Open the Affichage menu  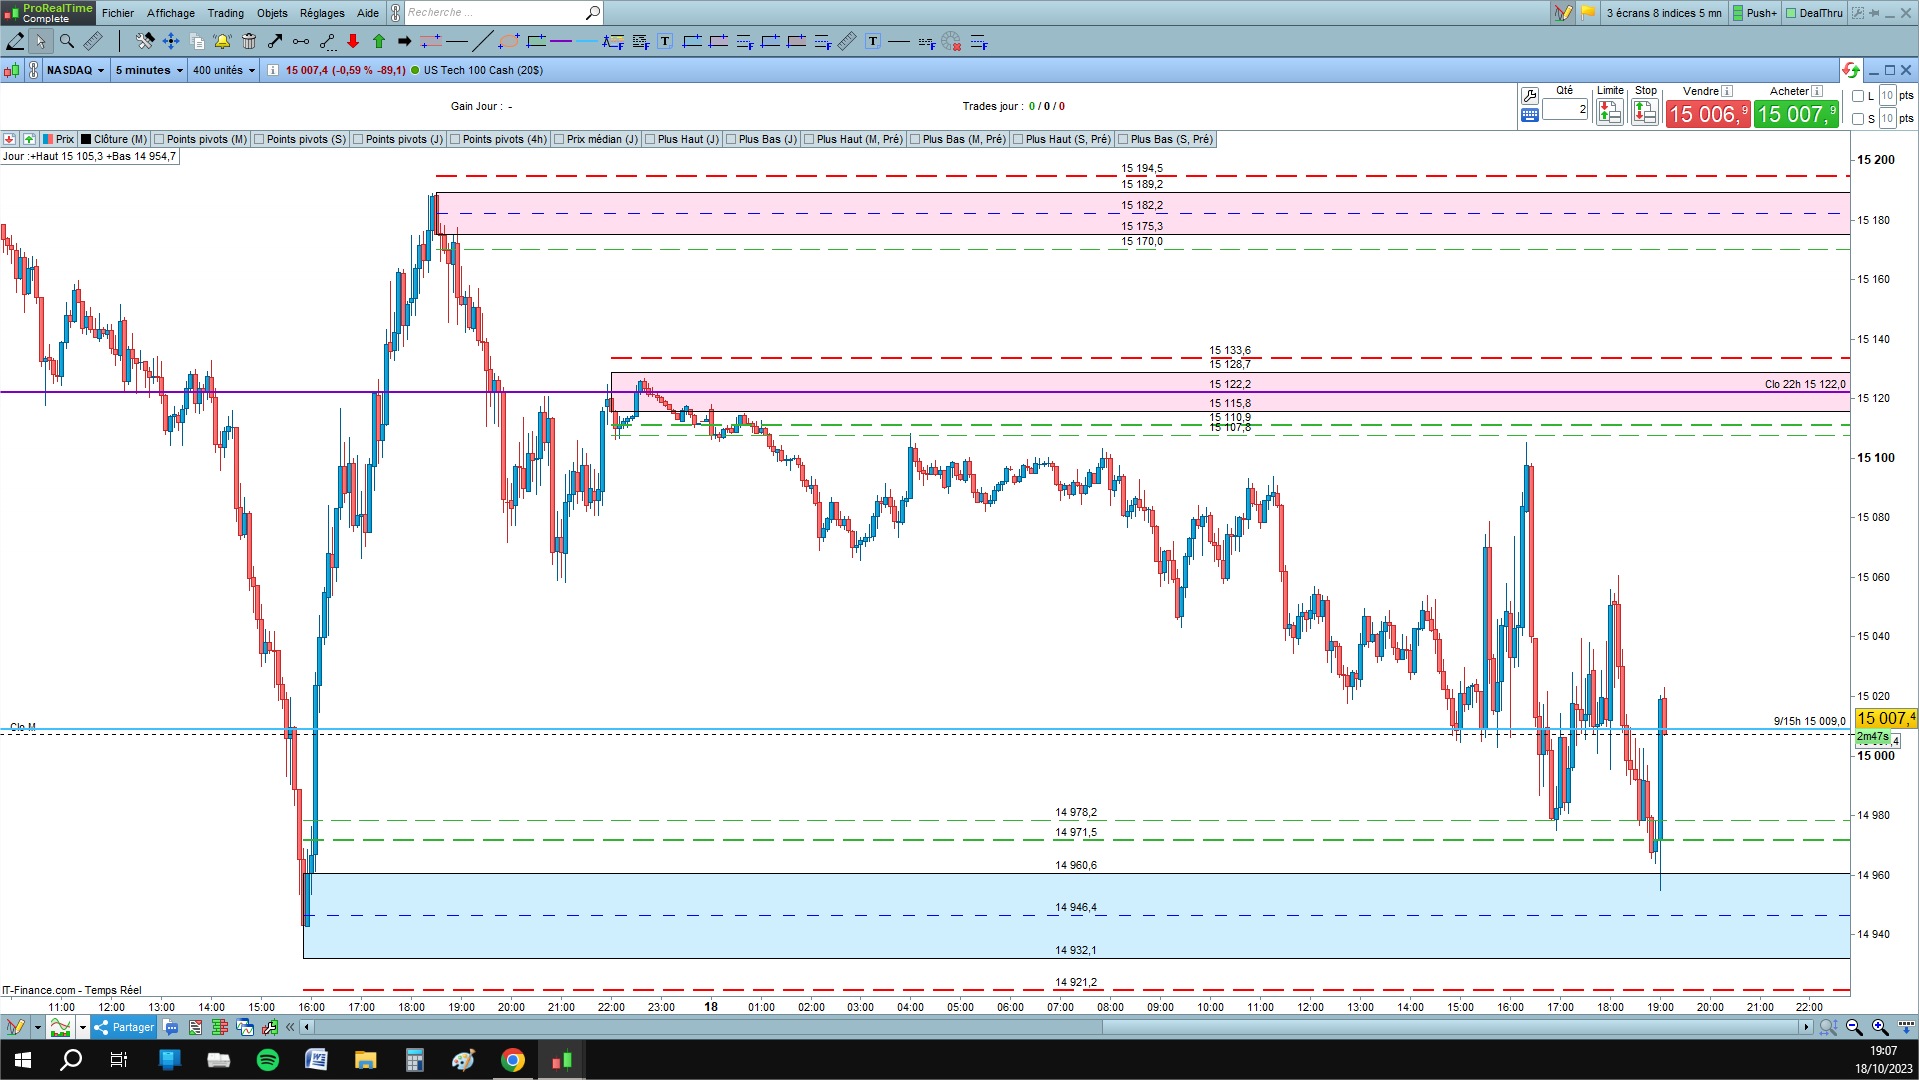pyautogui.click(x=171, y=13)
